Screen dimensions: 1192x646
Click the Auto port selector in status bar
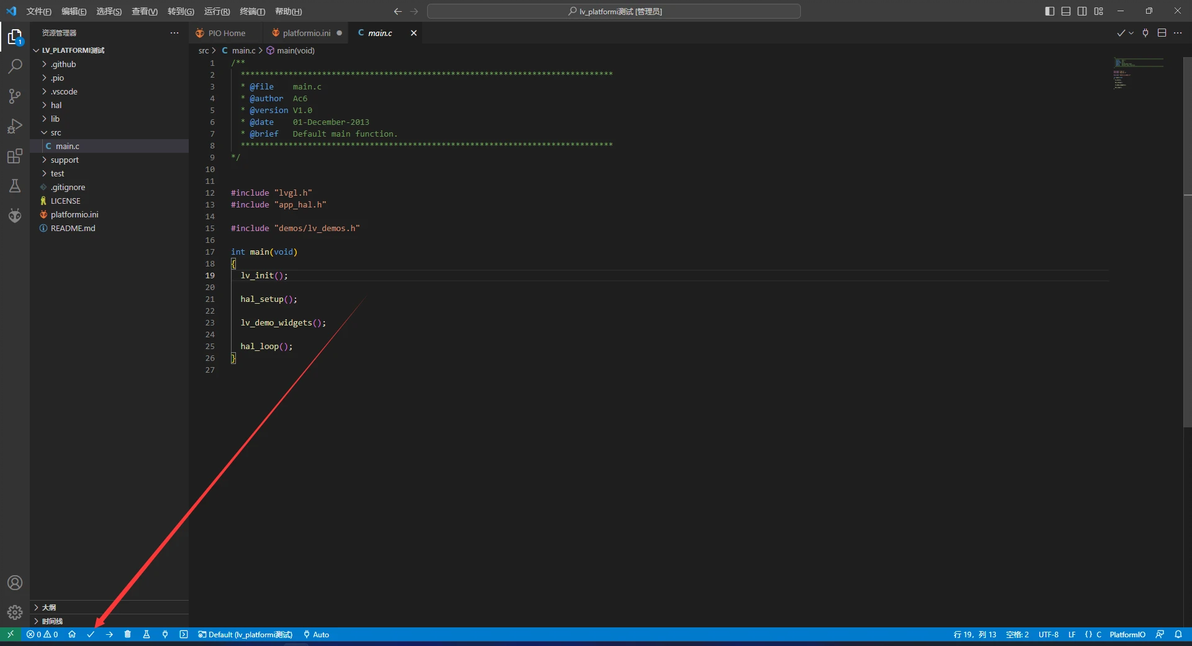[316, 635]
